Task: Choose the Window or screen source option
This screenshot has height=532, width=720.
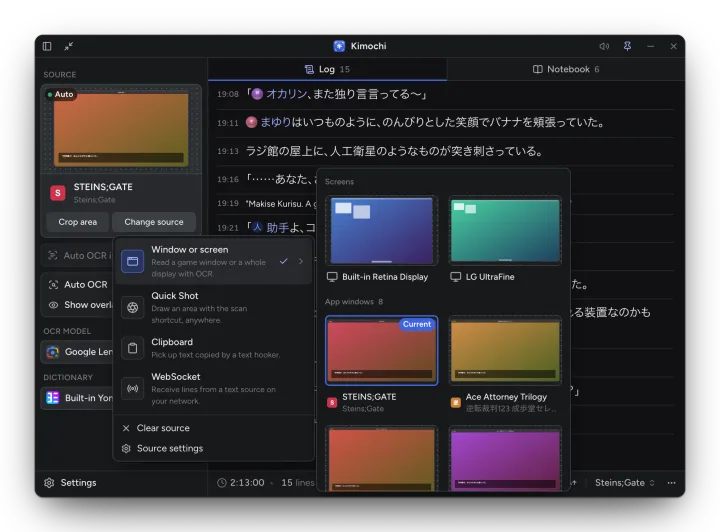Action: pos(214,261)
